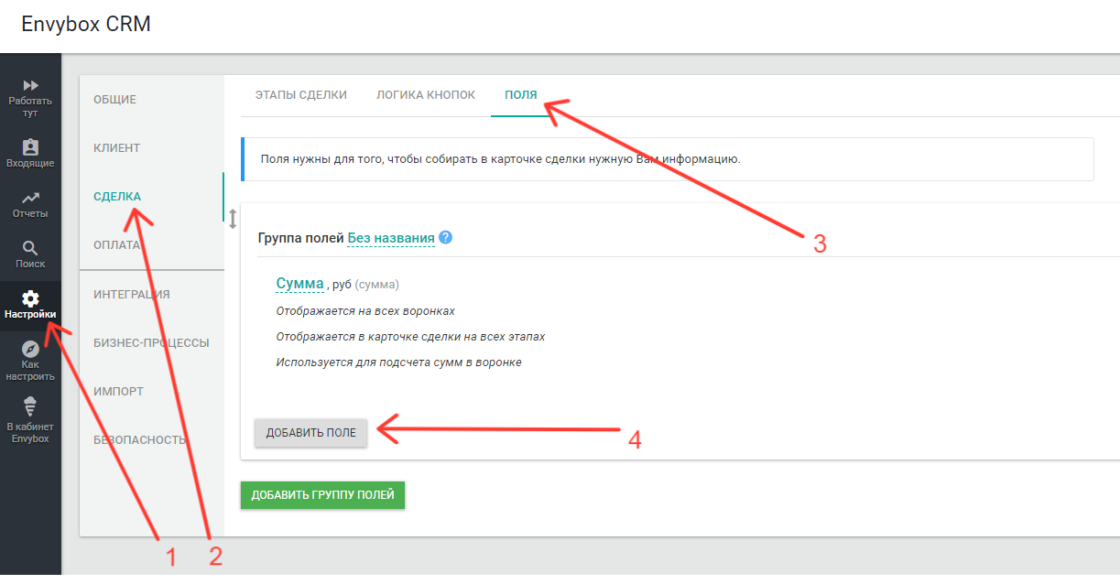Screen dimensions: 1120x584
Task: Select the ПОЛЯ tab
Action: 519,94
